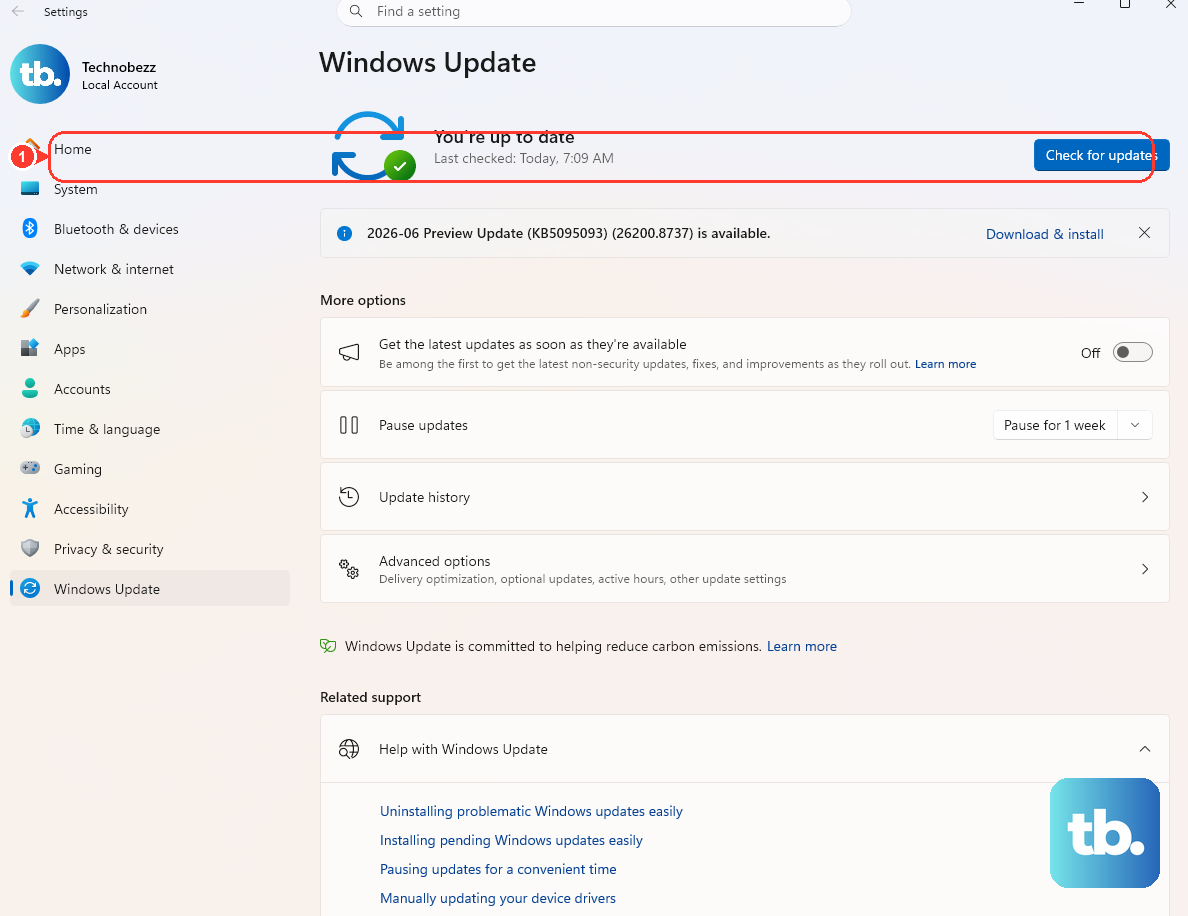Click the blue info icon on preview update banner
1188x916 pixels.
pyautogui.click(x=344, y=233)
